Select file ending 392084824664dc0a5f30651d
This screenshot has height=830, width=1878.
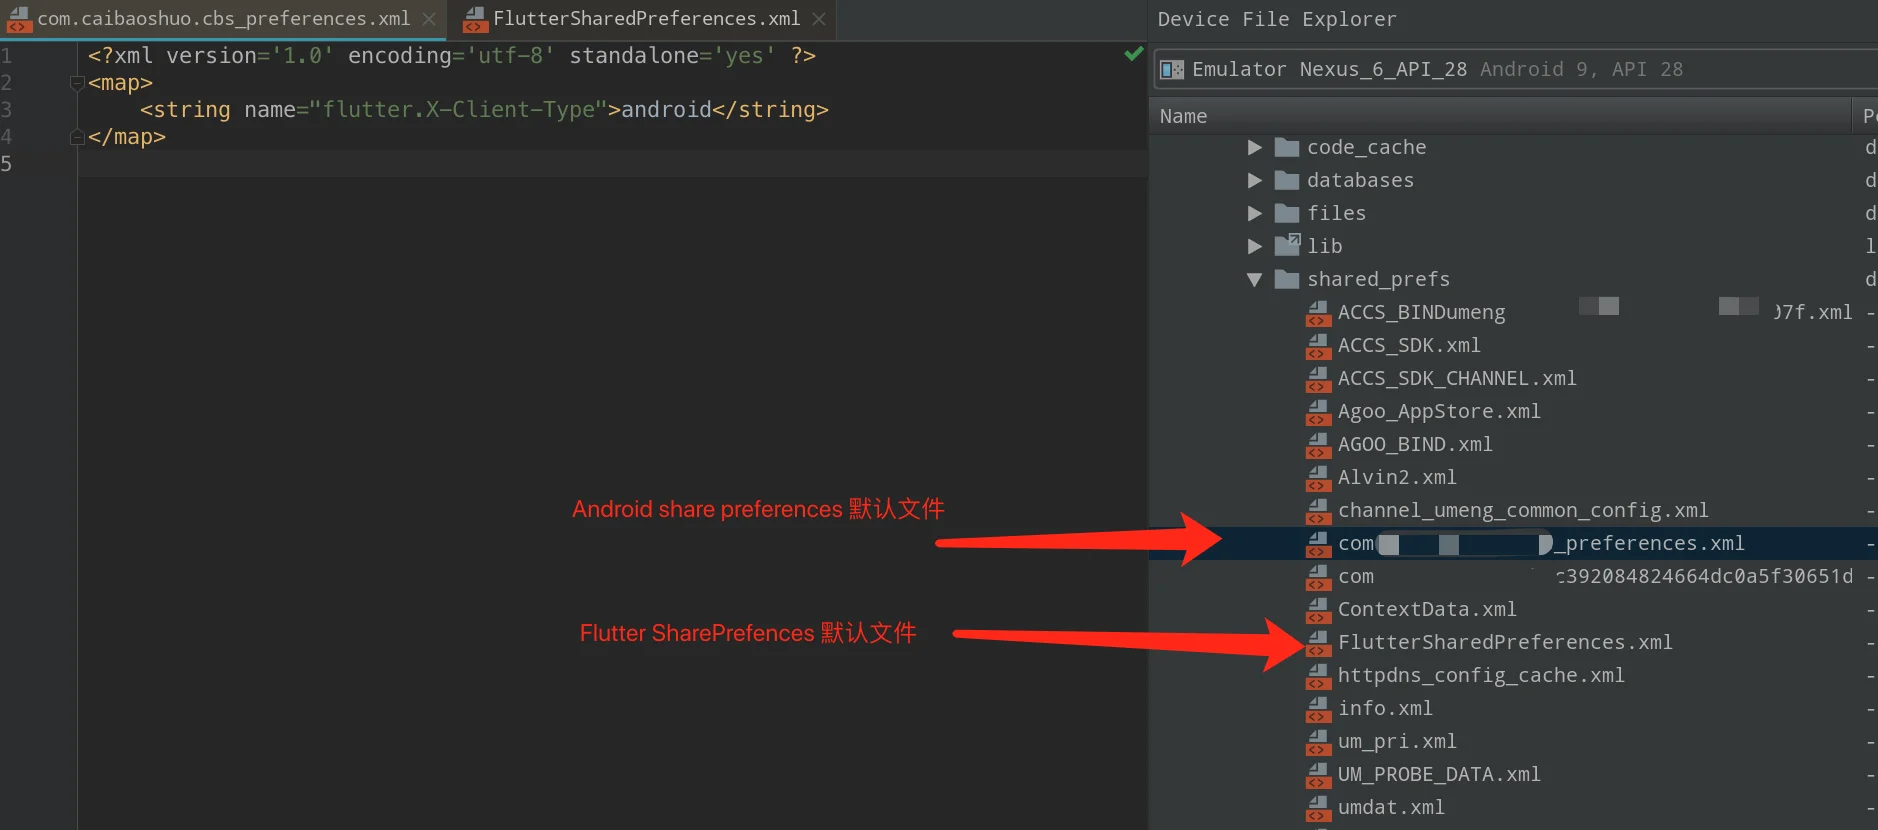point(1595,577)
